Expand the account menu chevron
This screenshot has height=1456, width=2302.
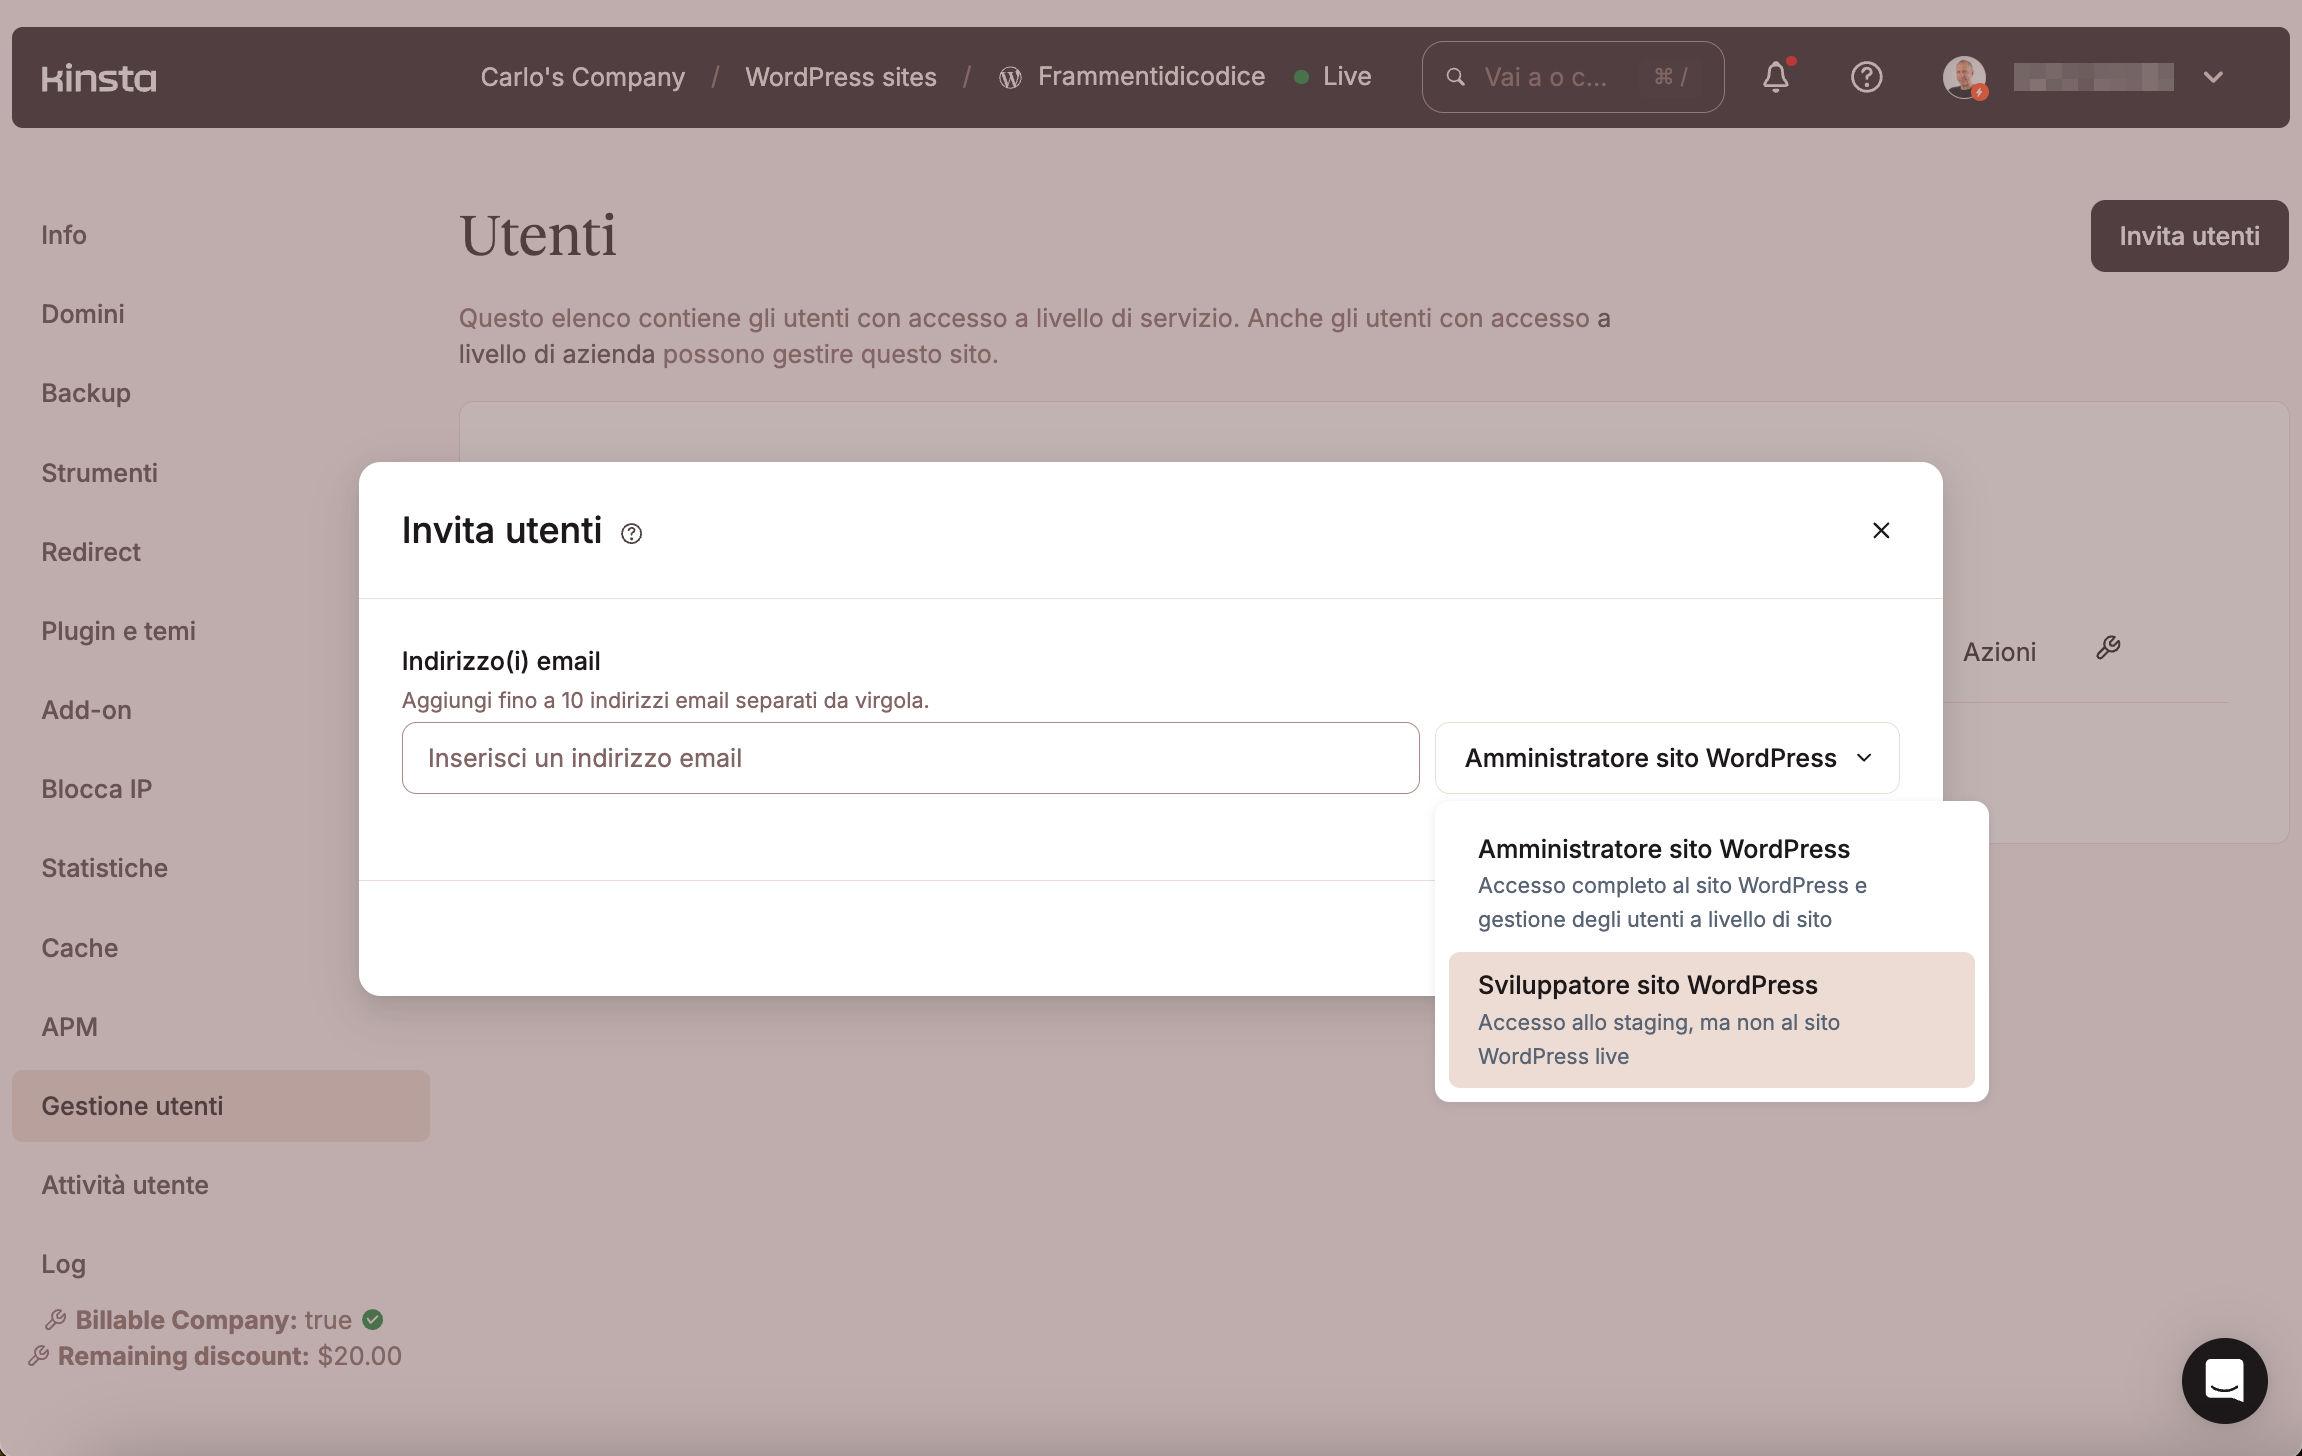pyautogui.click(x=2213, y=77)
